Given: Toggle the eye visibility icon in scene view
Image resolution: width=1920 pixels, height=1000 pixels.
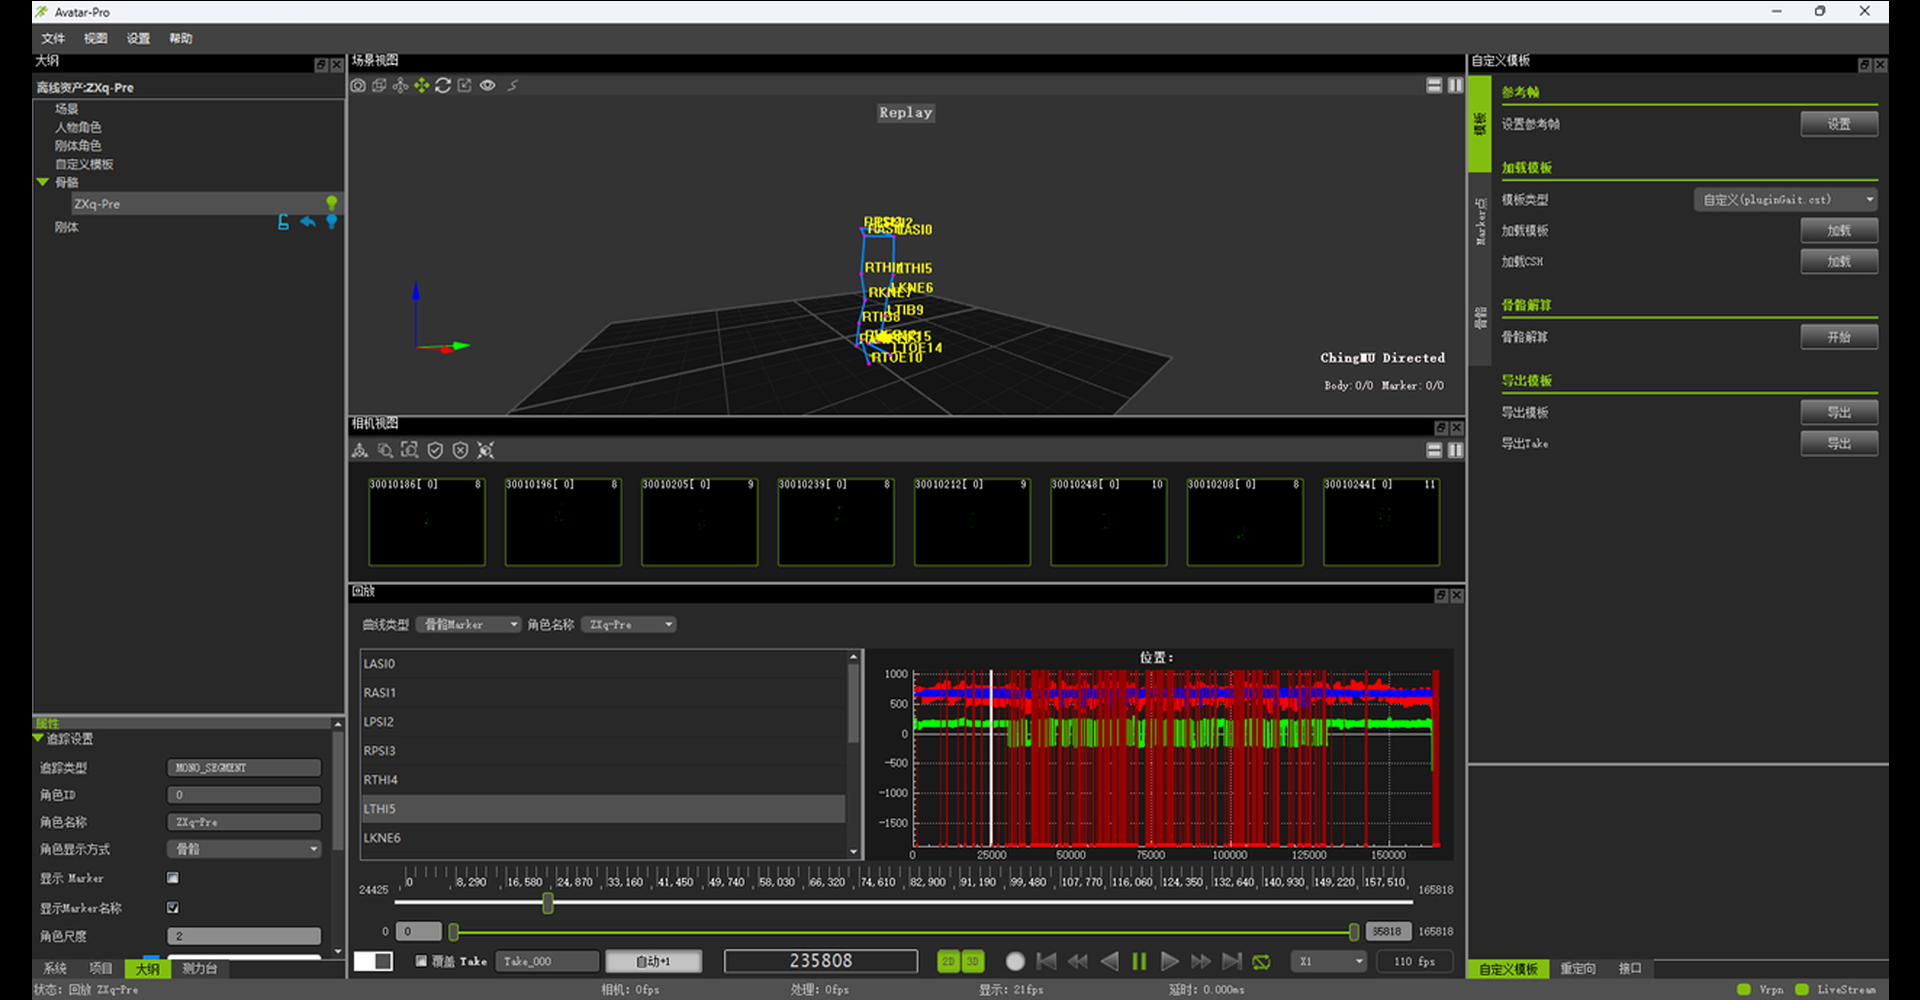Looking at the screenshot, I should (487, 86).
